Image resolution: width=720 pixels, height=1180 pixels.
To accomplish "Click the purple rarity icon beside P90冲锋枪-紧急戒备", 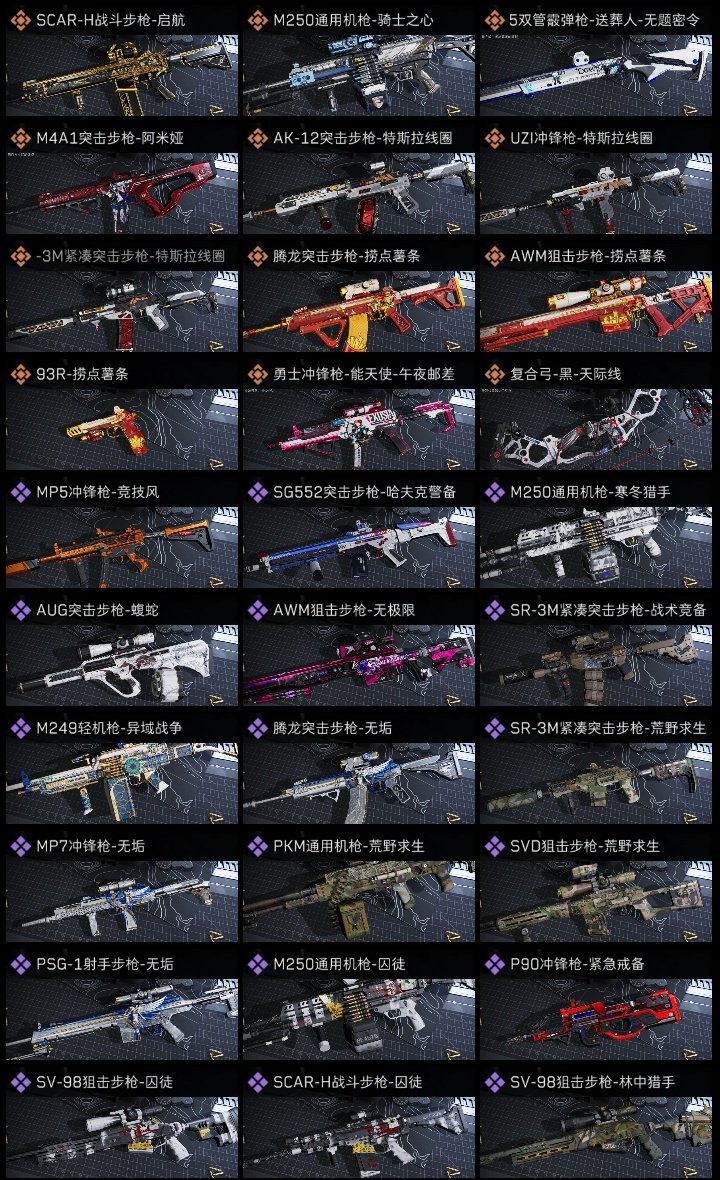I will (494, 964).
